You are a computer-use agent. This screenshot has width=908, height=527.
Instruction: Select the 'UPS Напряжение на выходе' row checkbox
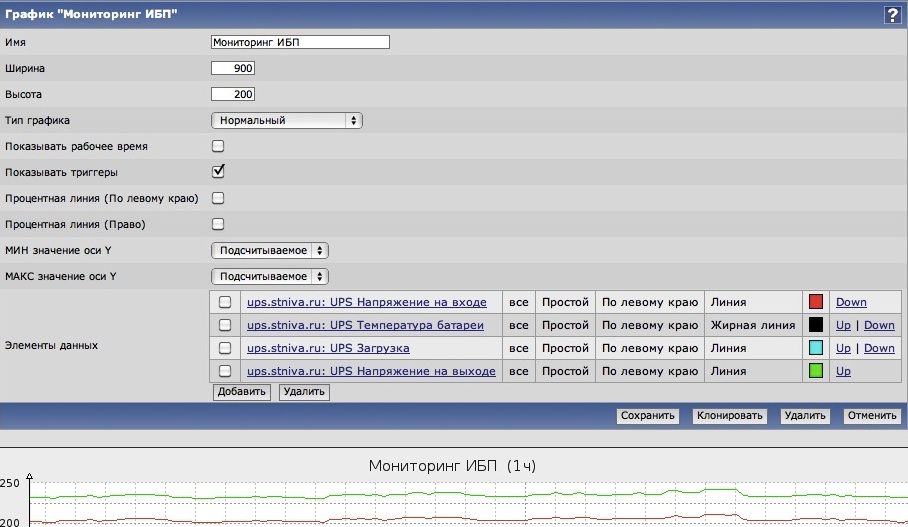225,371
